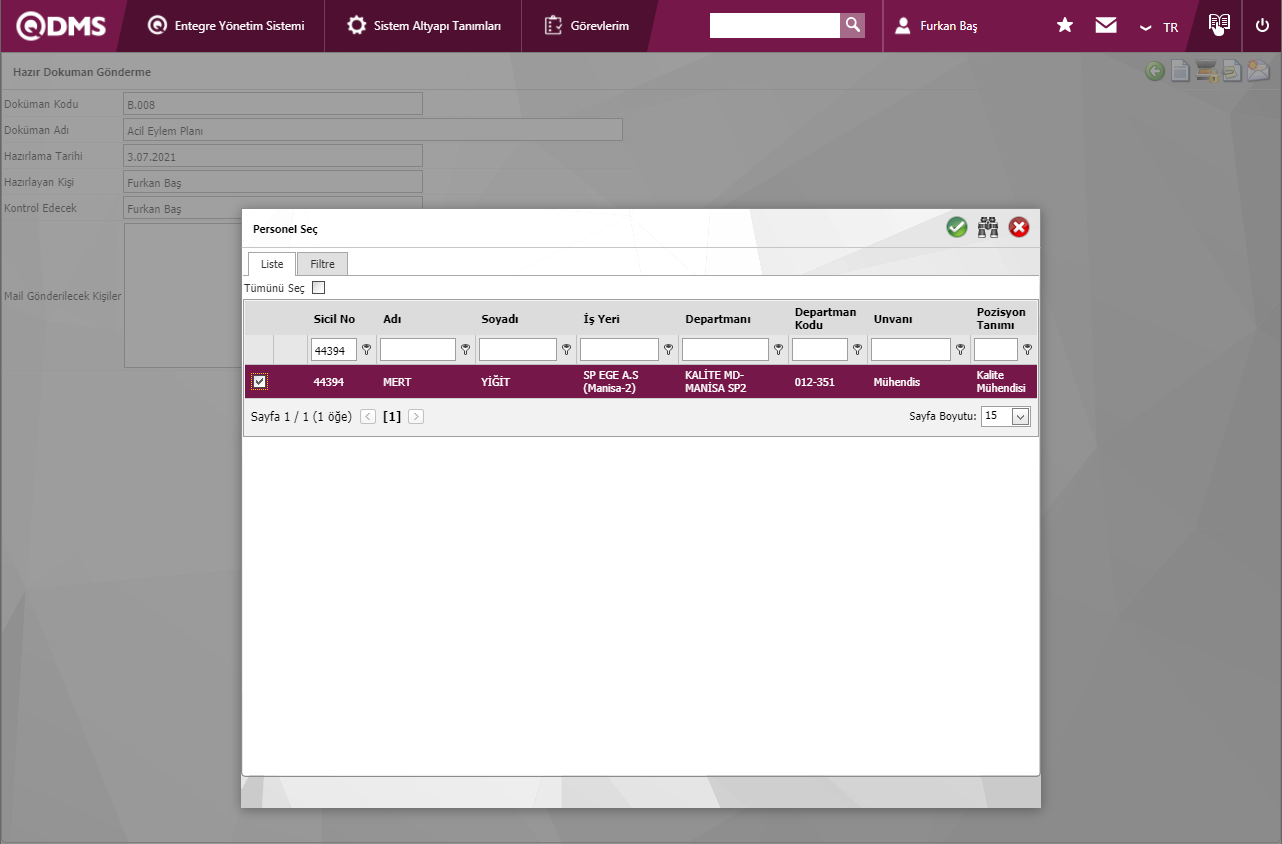Open the Unvanı filter options icon
The image size is (1282, 844).
[960, 350]
